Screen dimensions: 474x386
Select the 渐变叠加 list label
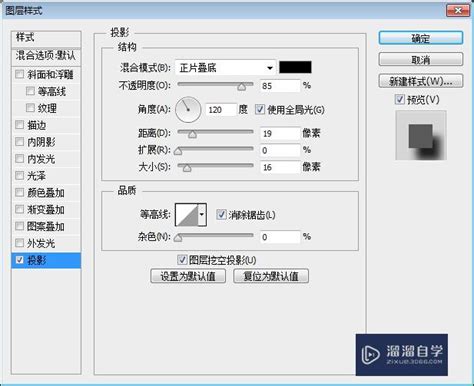pyautogui.click(x=46, y=210)
